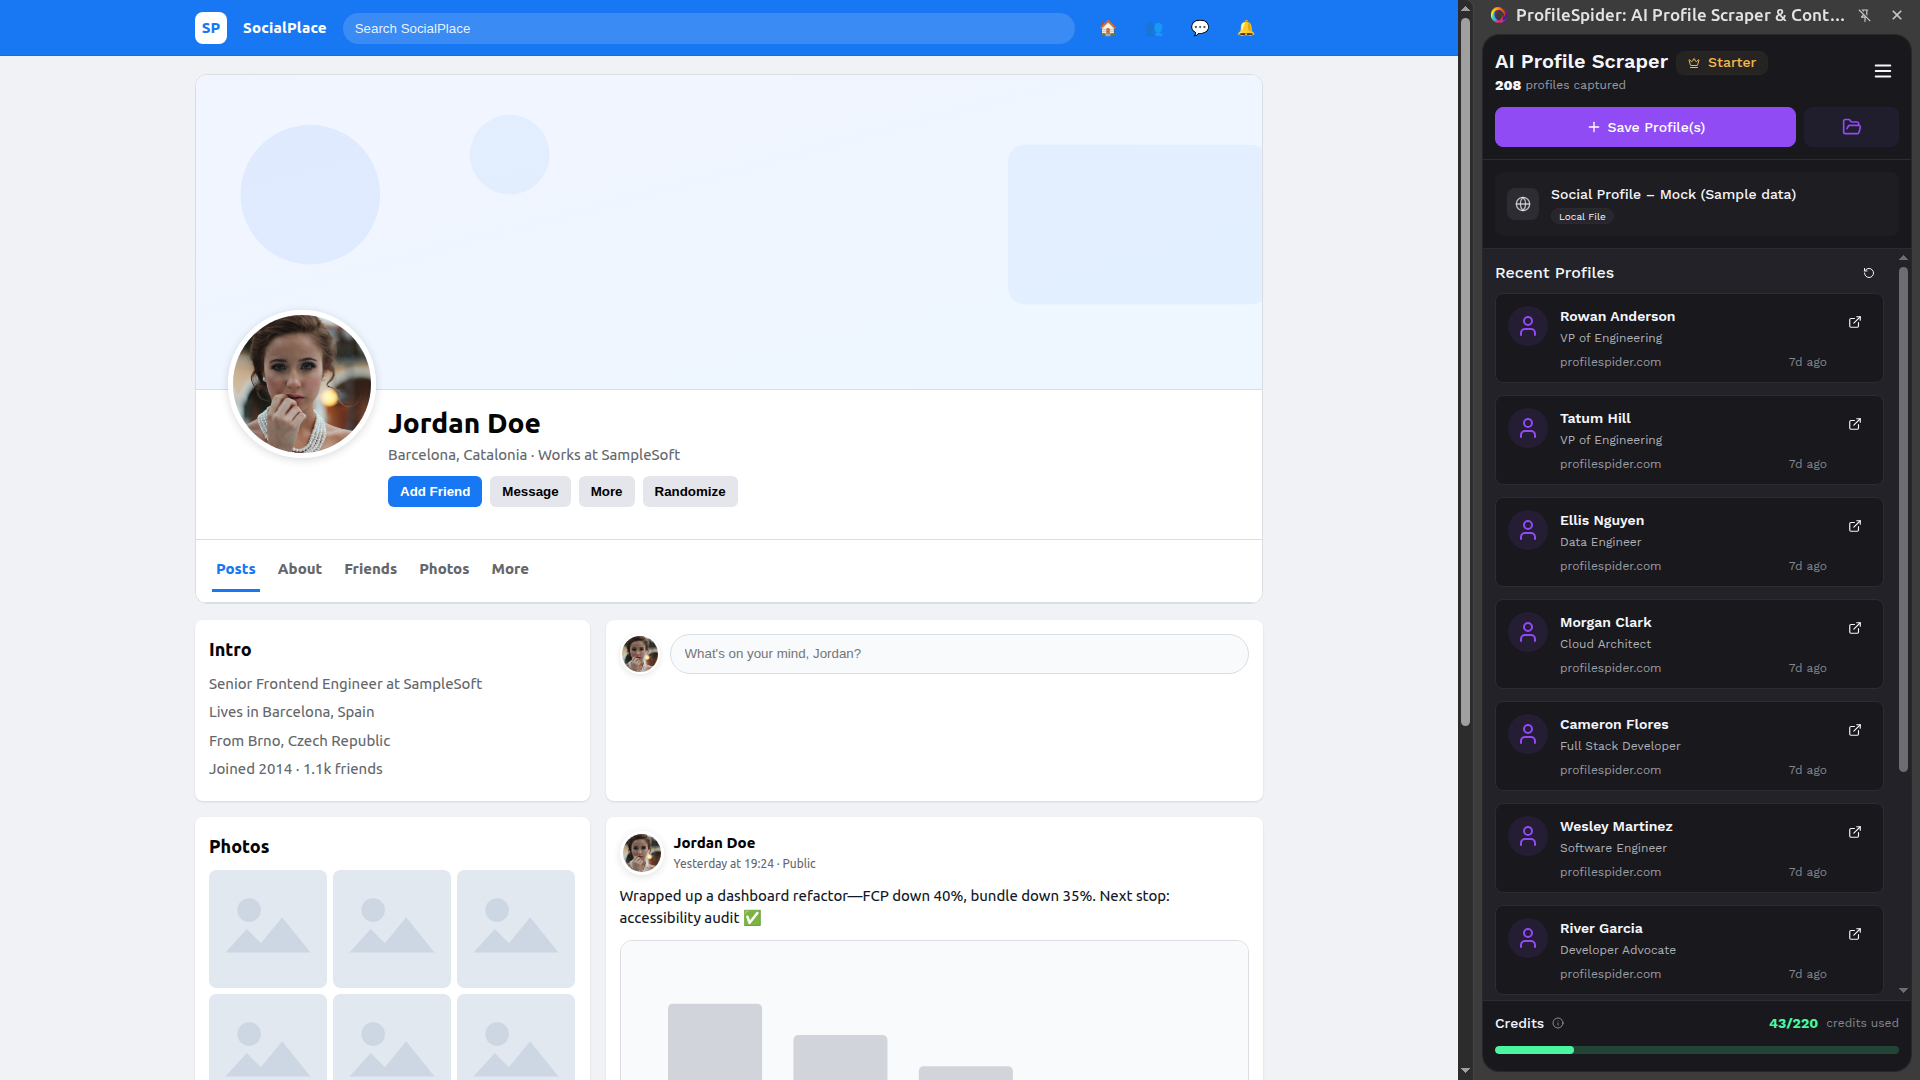Open Rowan Anderson profile external link
This screenshot has width=1920, height=1080.
click(x=1854, y=322)
